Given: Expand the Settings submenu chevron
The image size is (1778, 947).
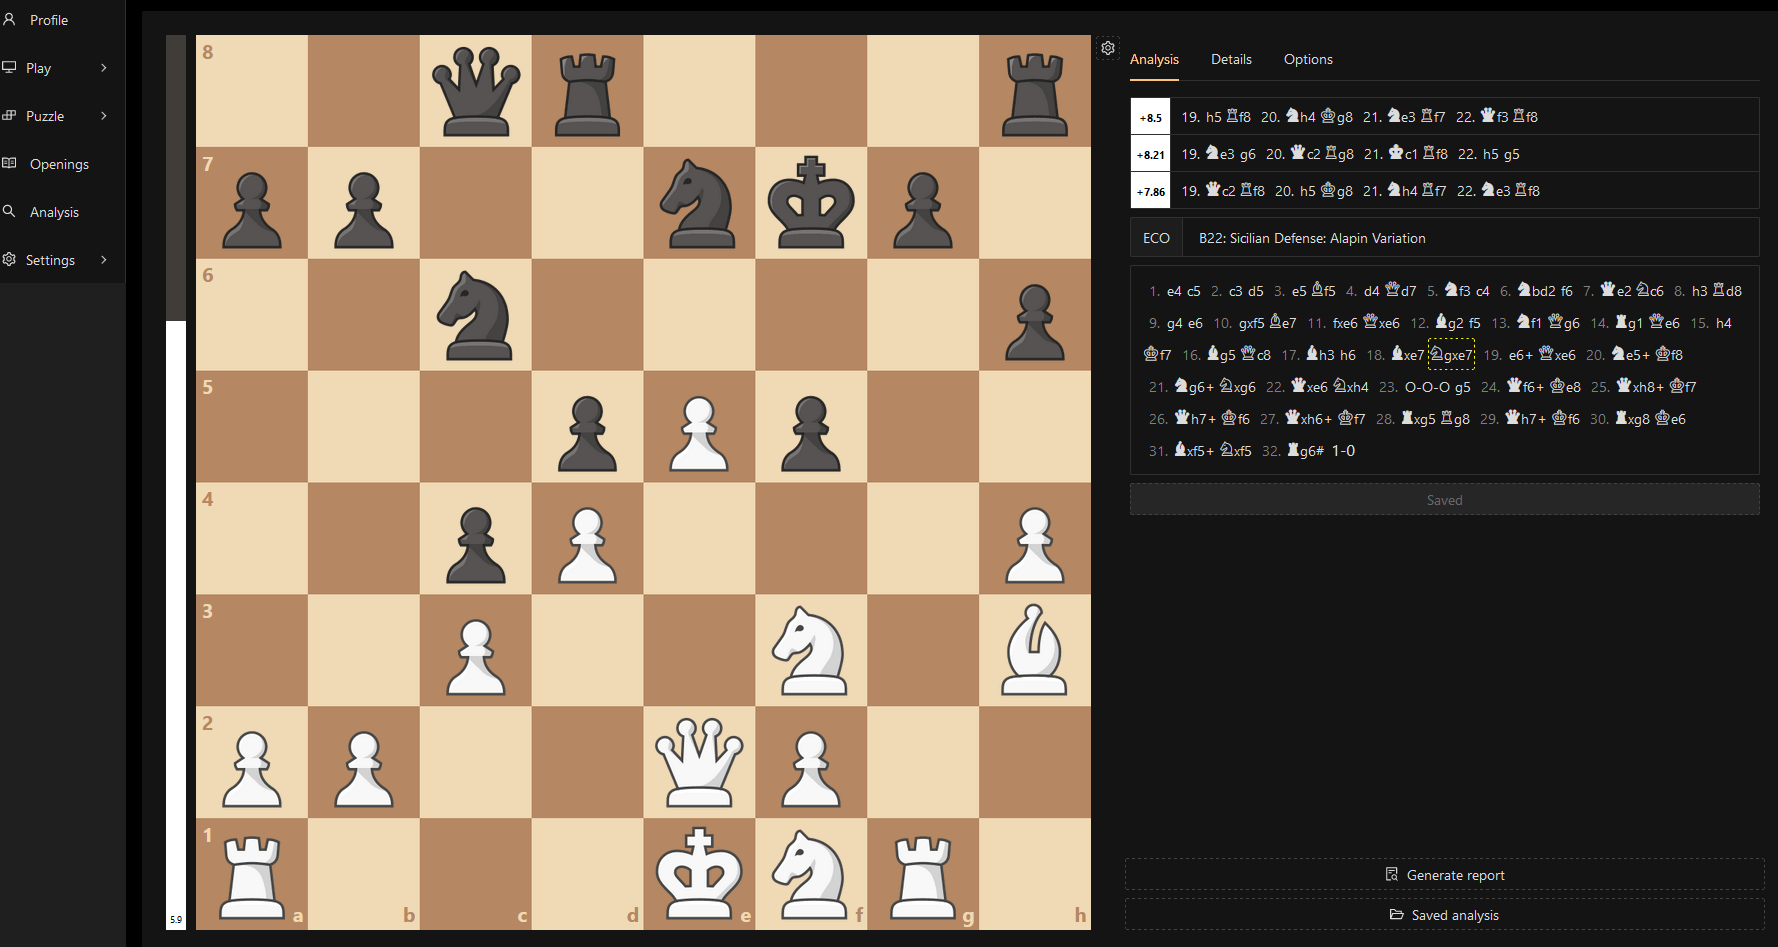Looking at the screenshot, I should [x=104, y=259].
